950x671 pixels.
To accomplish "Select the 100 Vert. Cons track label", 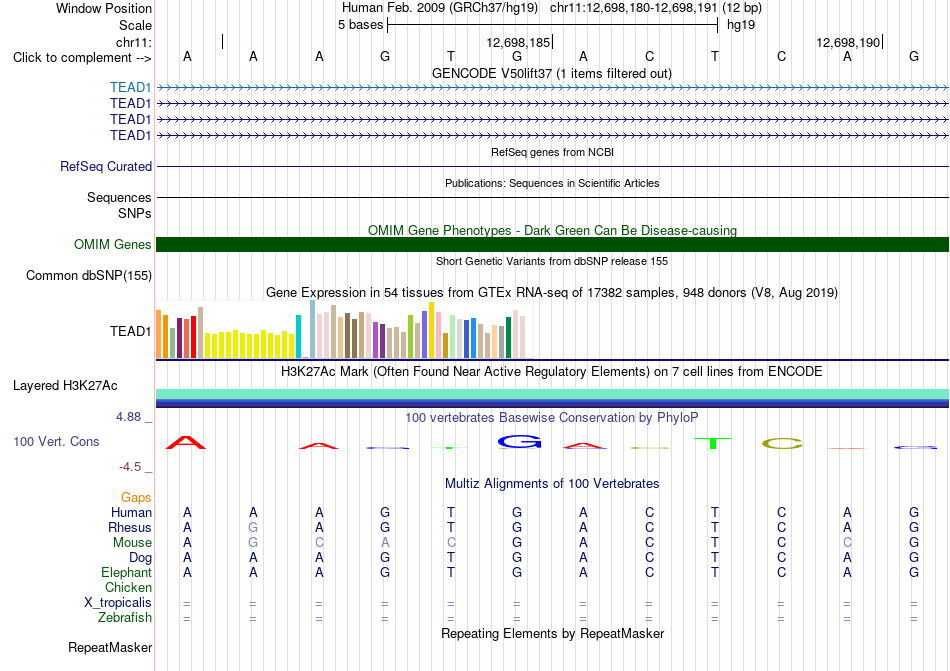I will pos(56,441).
